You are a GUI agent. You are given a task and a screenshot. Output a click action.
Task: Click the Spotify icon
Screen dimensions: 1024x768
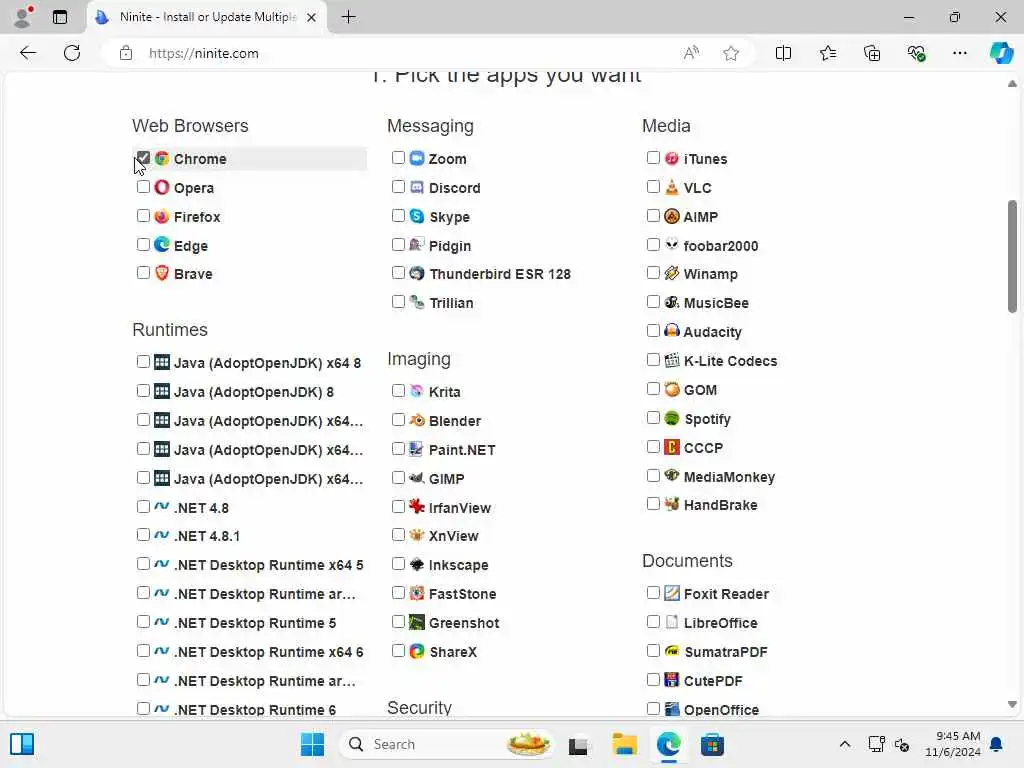coord(671,418)
